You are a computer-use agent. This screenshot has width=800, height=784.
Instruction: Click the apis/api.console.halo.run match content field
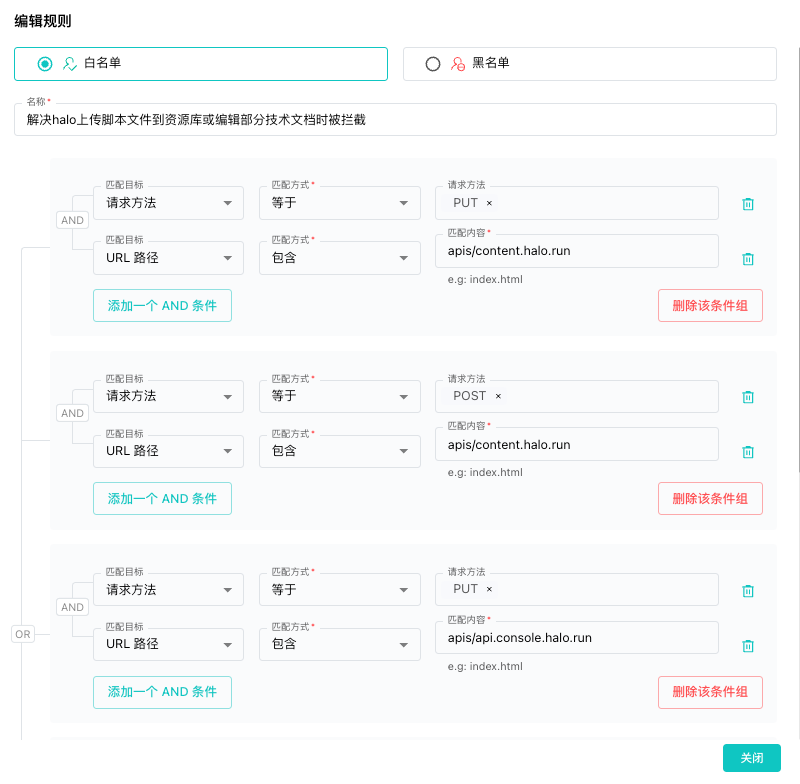[577, 638]
